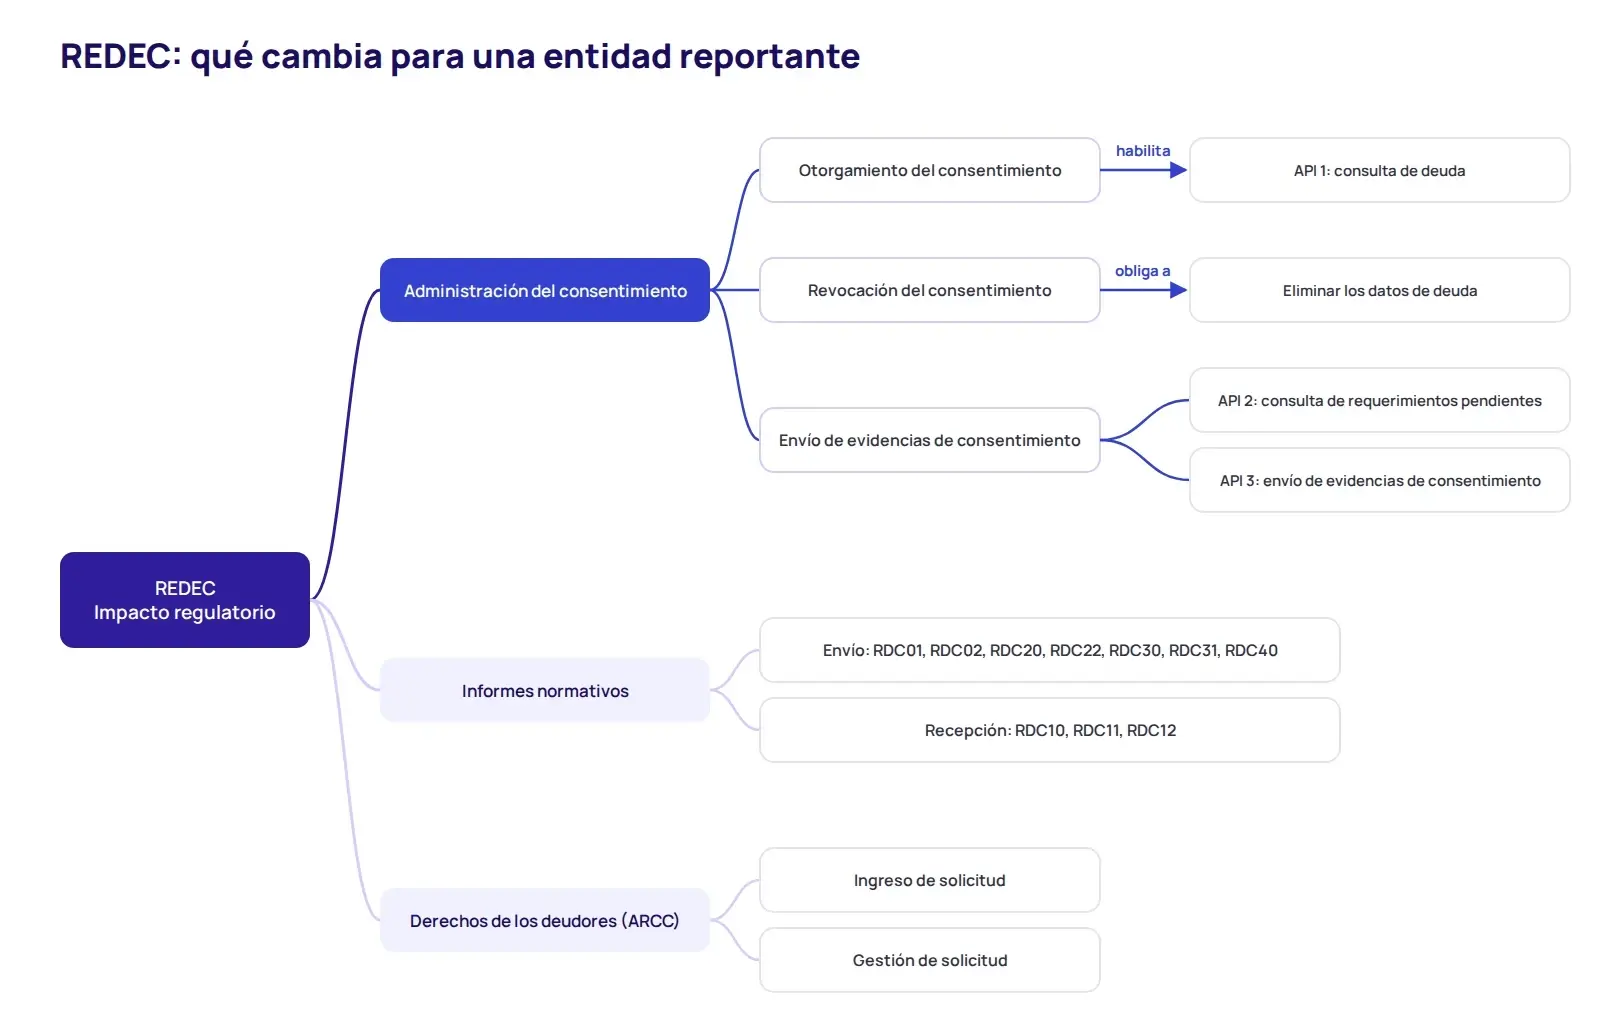Click the Revocación del consentimiento box
The width and height of the screenshot is (1600, 1010).
930,290
